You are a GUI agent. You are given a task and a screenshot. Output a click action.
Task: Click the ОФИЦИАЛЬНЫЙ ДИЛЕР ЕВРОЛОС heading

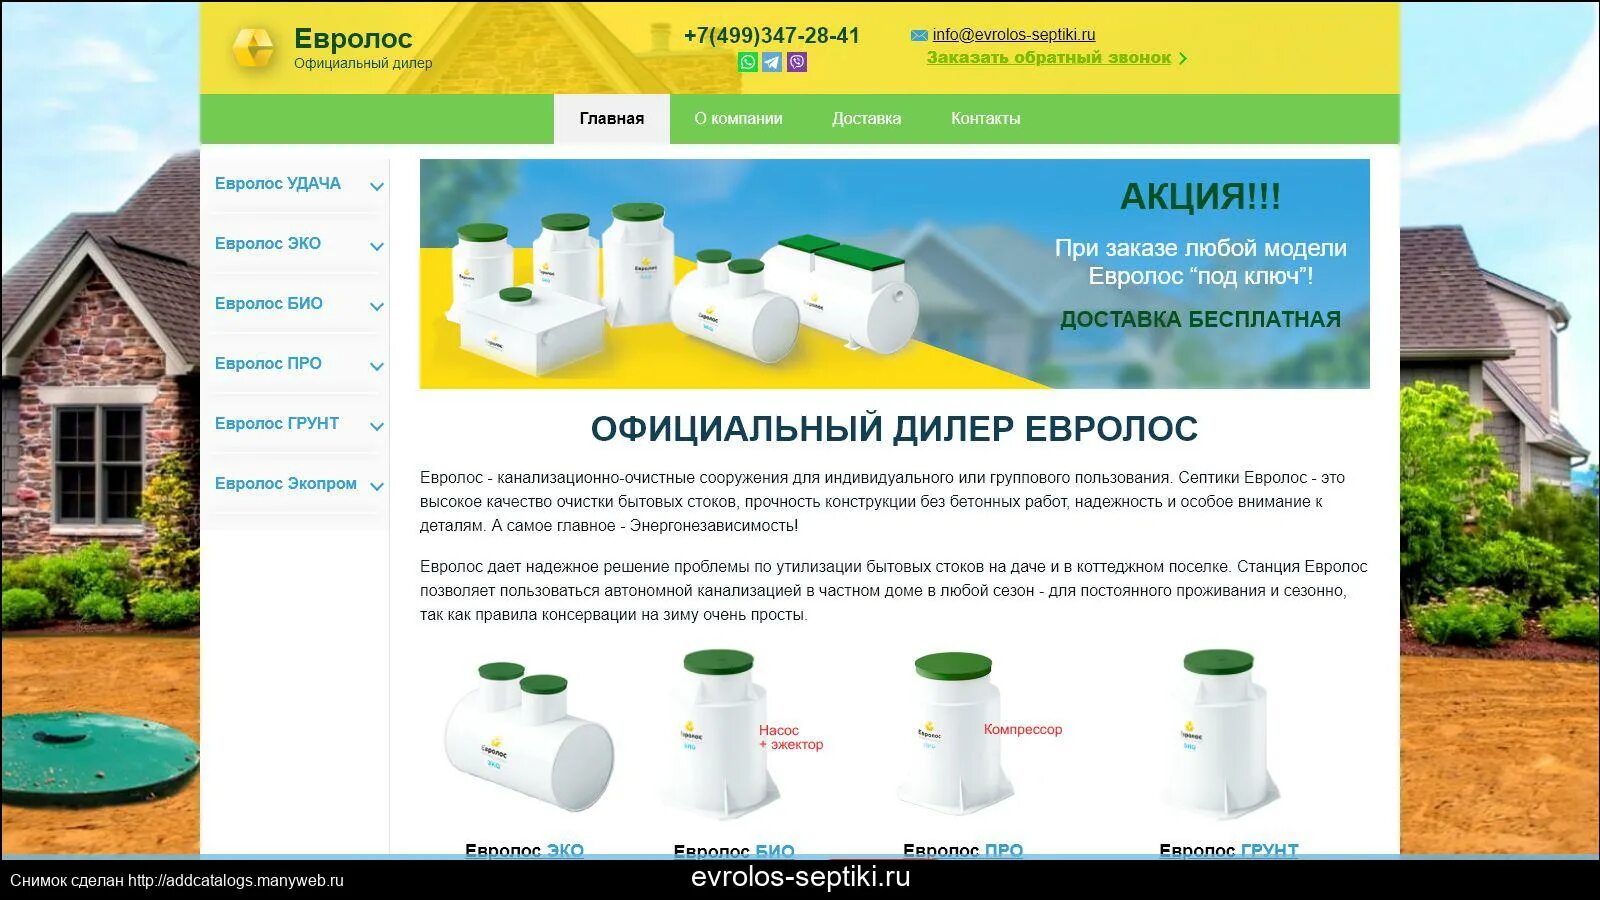894,429
